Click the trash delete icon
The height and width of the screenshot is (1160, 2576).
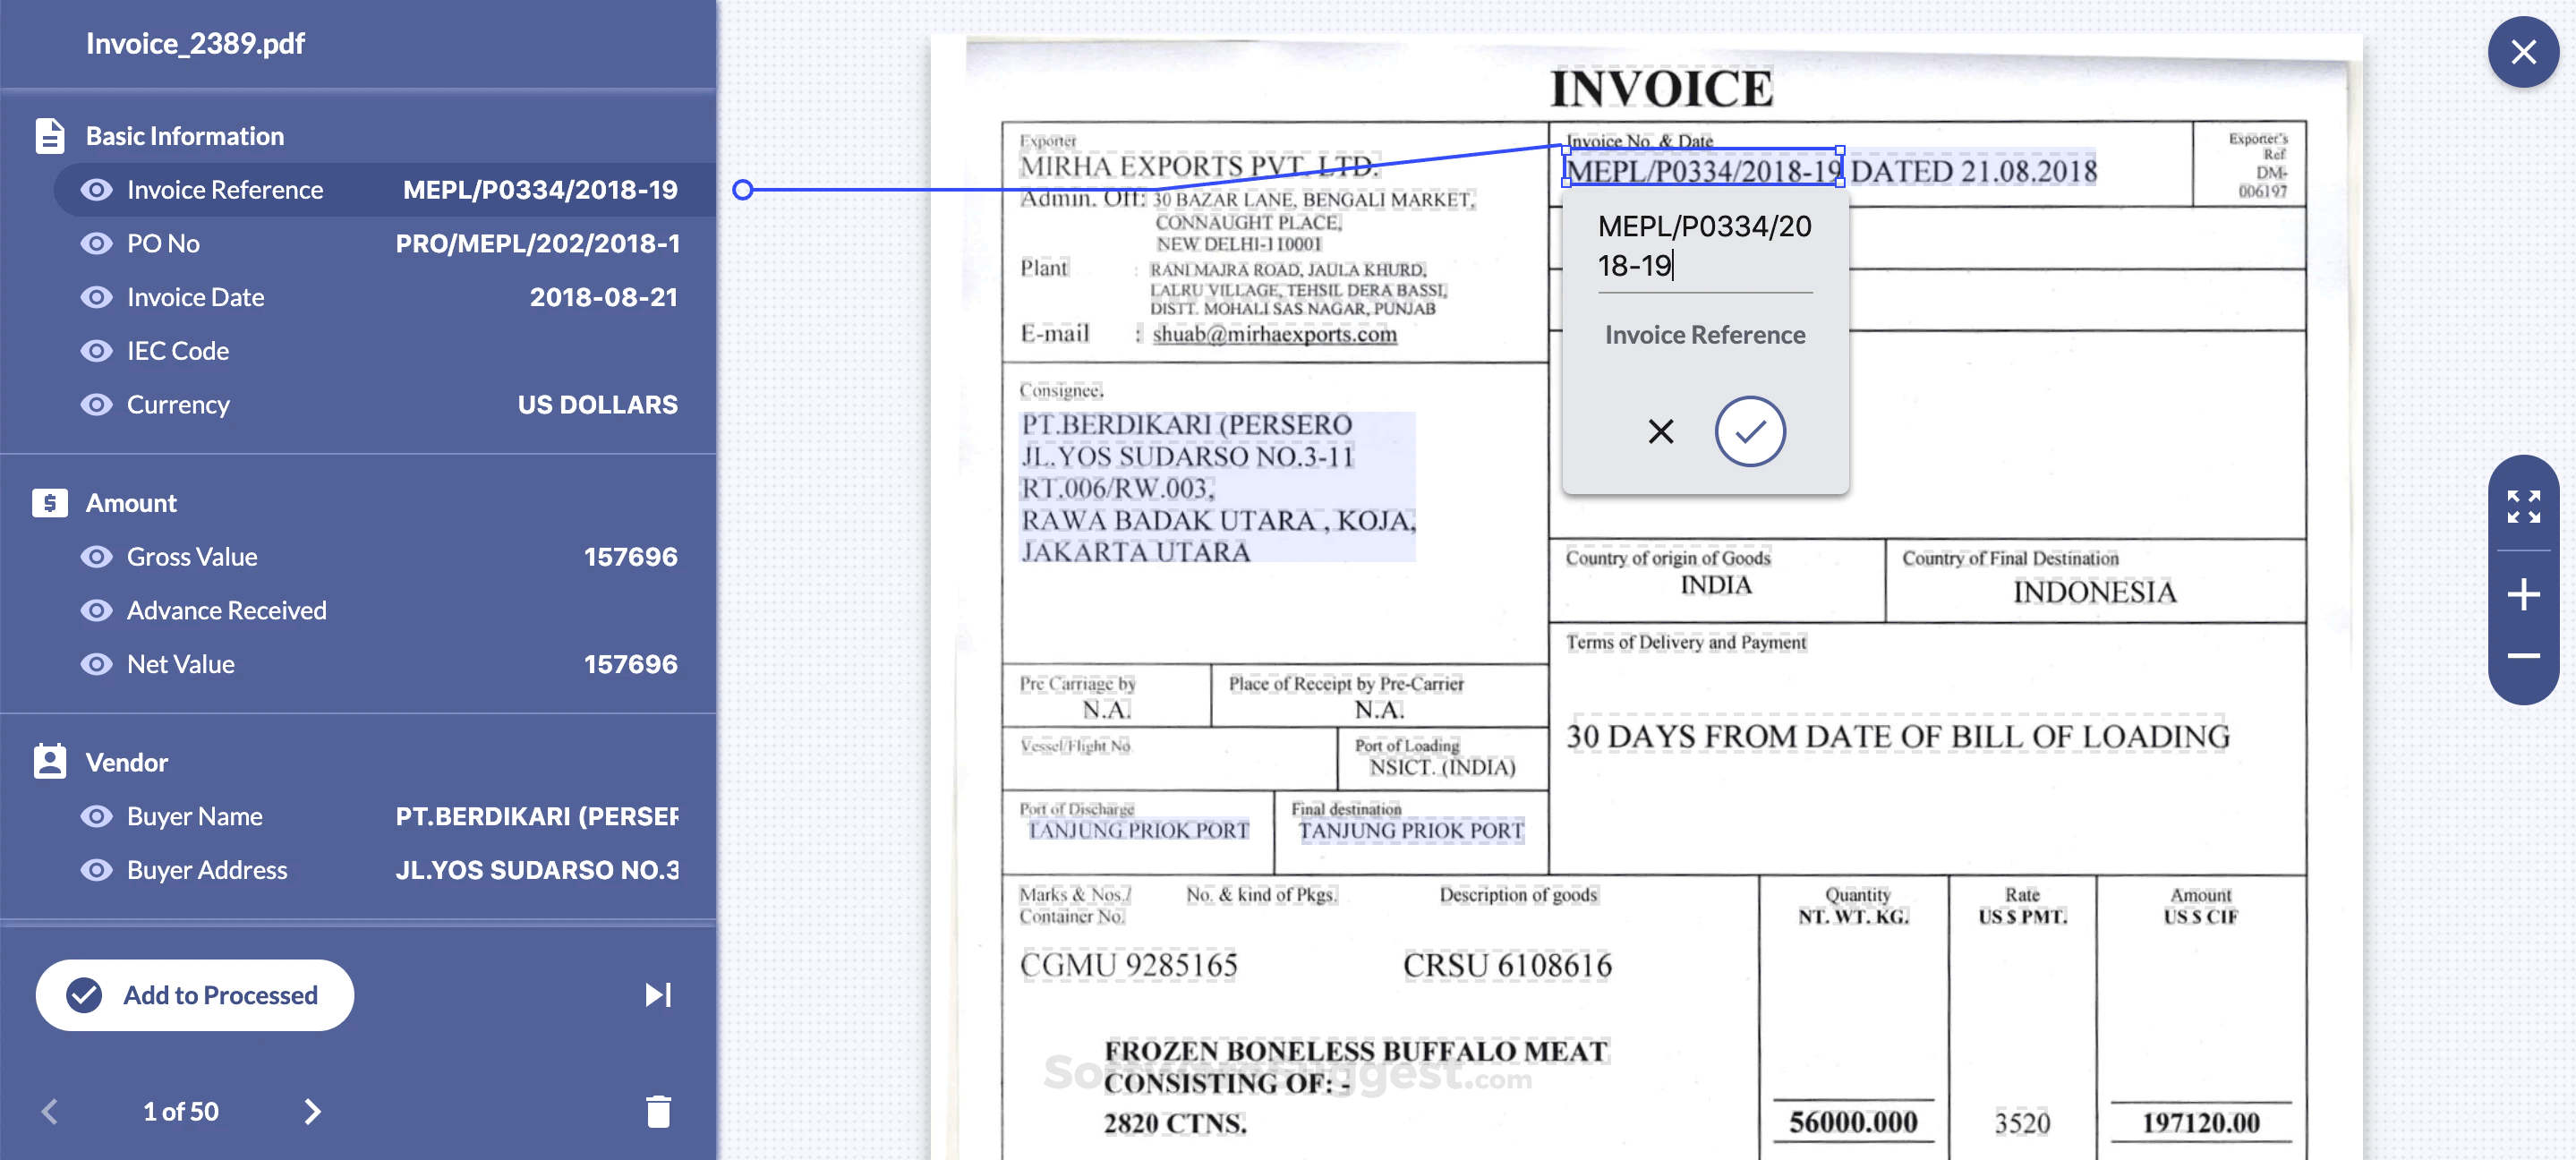(x=658, y=1111)
